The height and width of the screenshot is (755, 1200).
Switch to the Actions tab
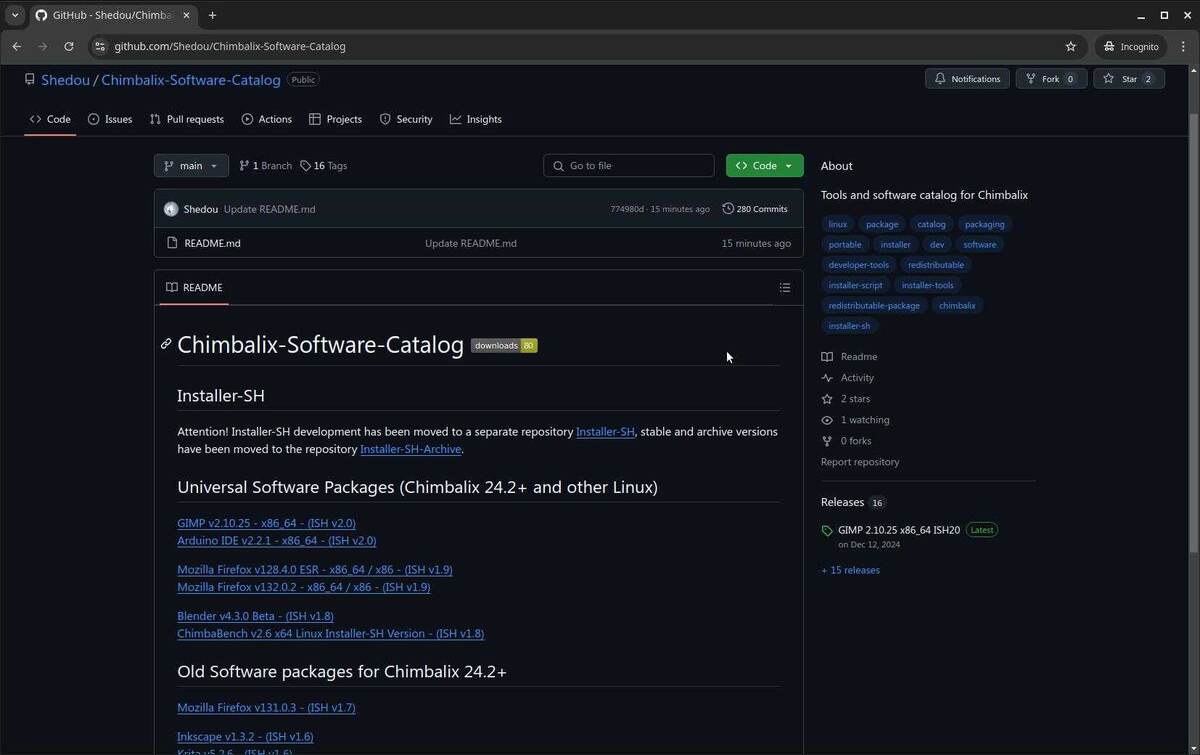(267, 119)
